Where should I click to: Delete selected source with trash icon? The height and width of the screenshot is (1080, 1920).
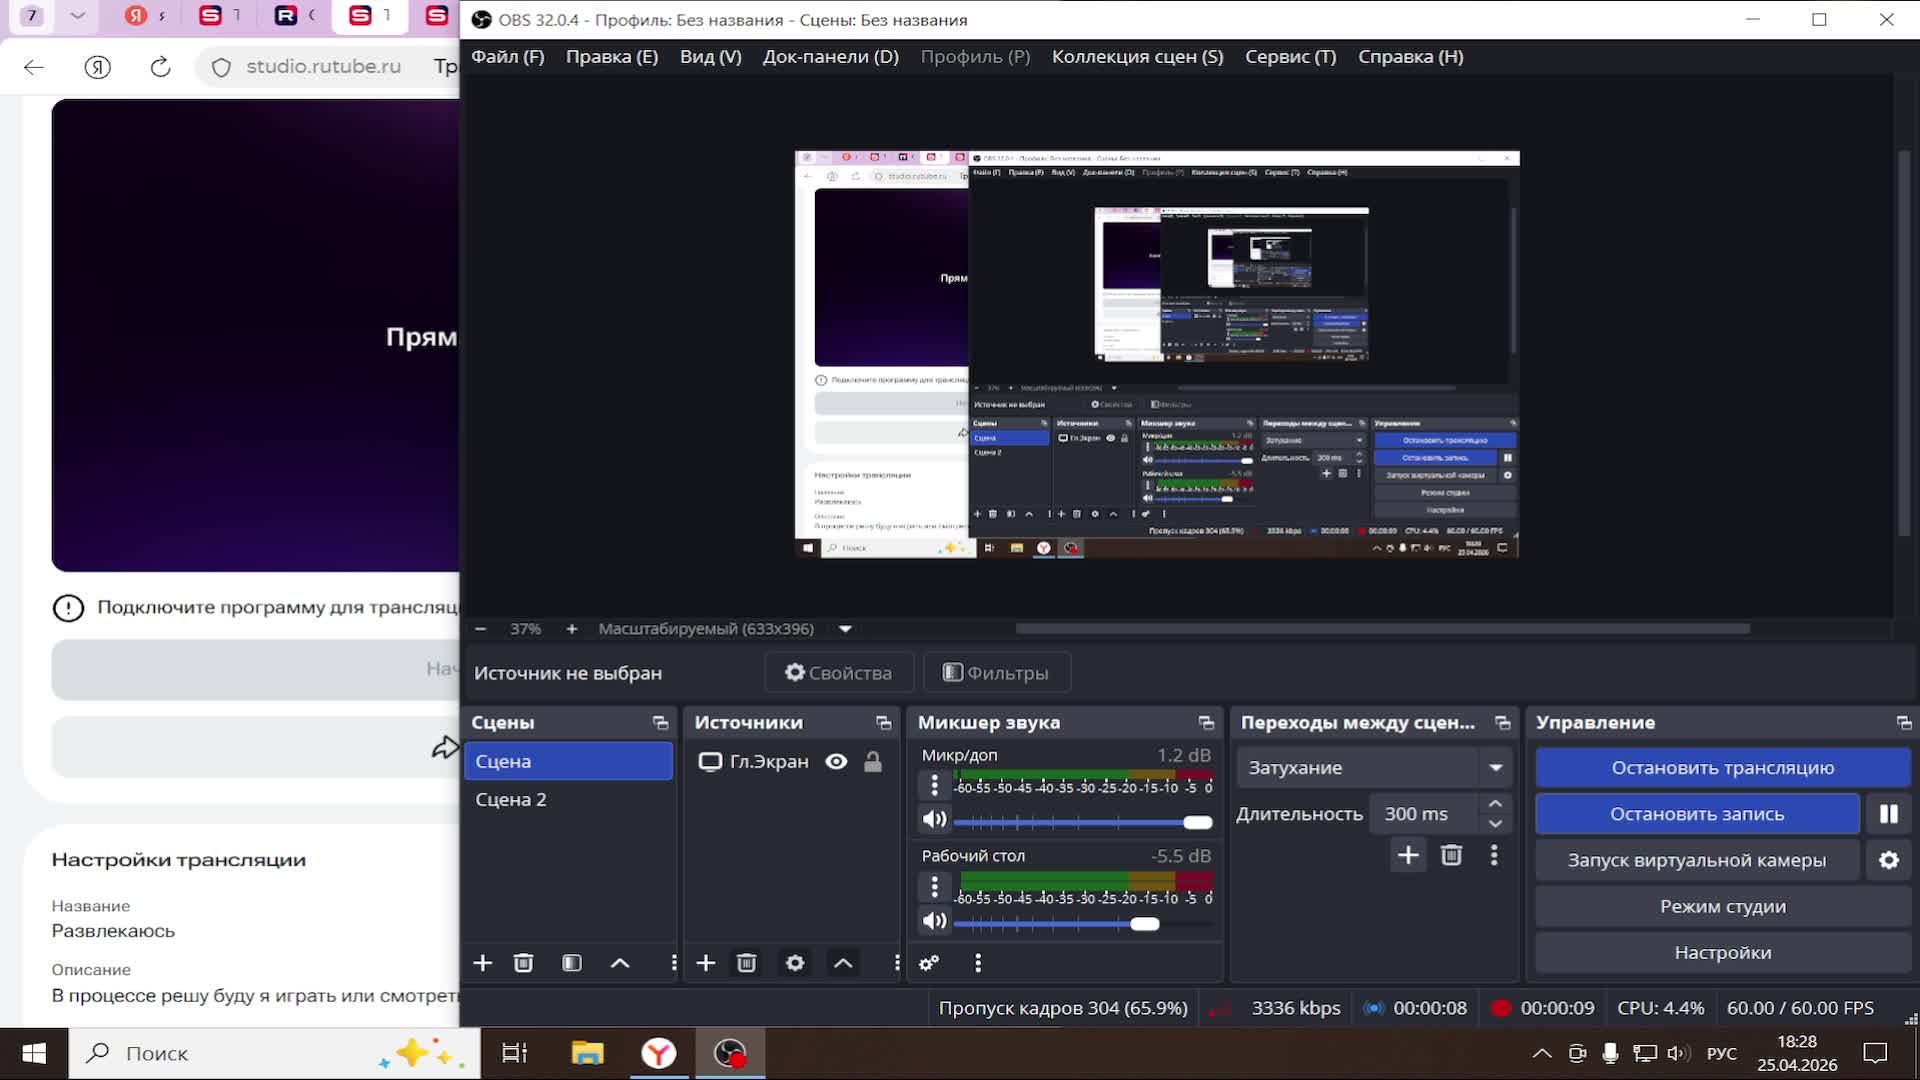(x=746, y=963)
